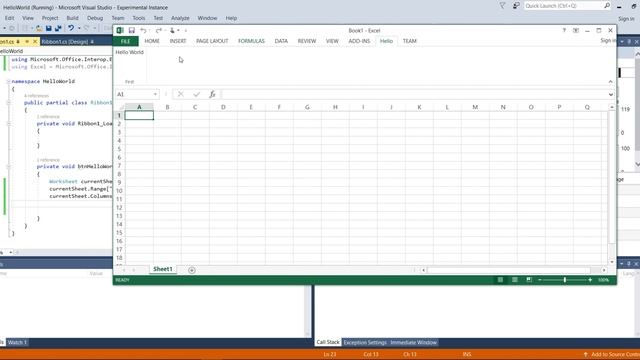Zoom in with plus icon in Excel

coord(590,280)
